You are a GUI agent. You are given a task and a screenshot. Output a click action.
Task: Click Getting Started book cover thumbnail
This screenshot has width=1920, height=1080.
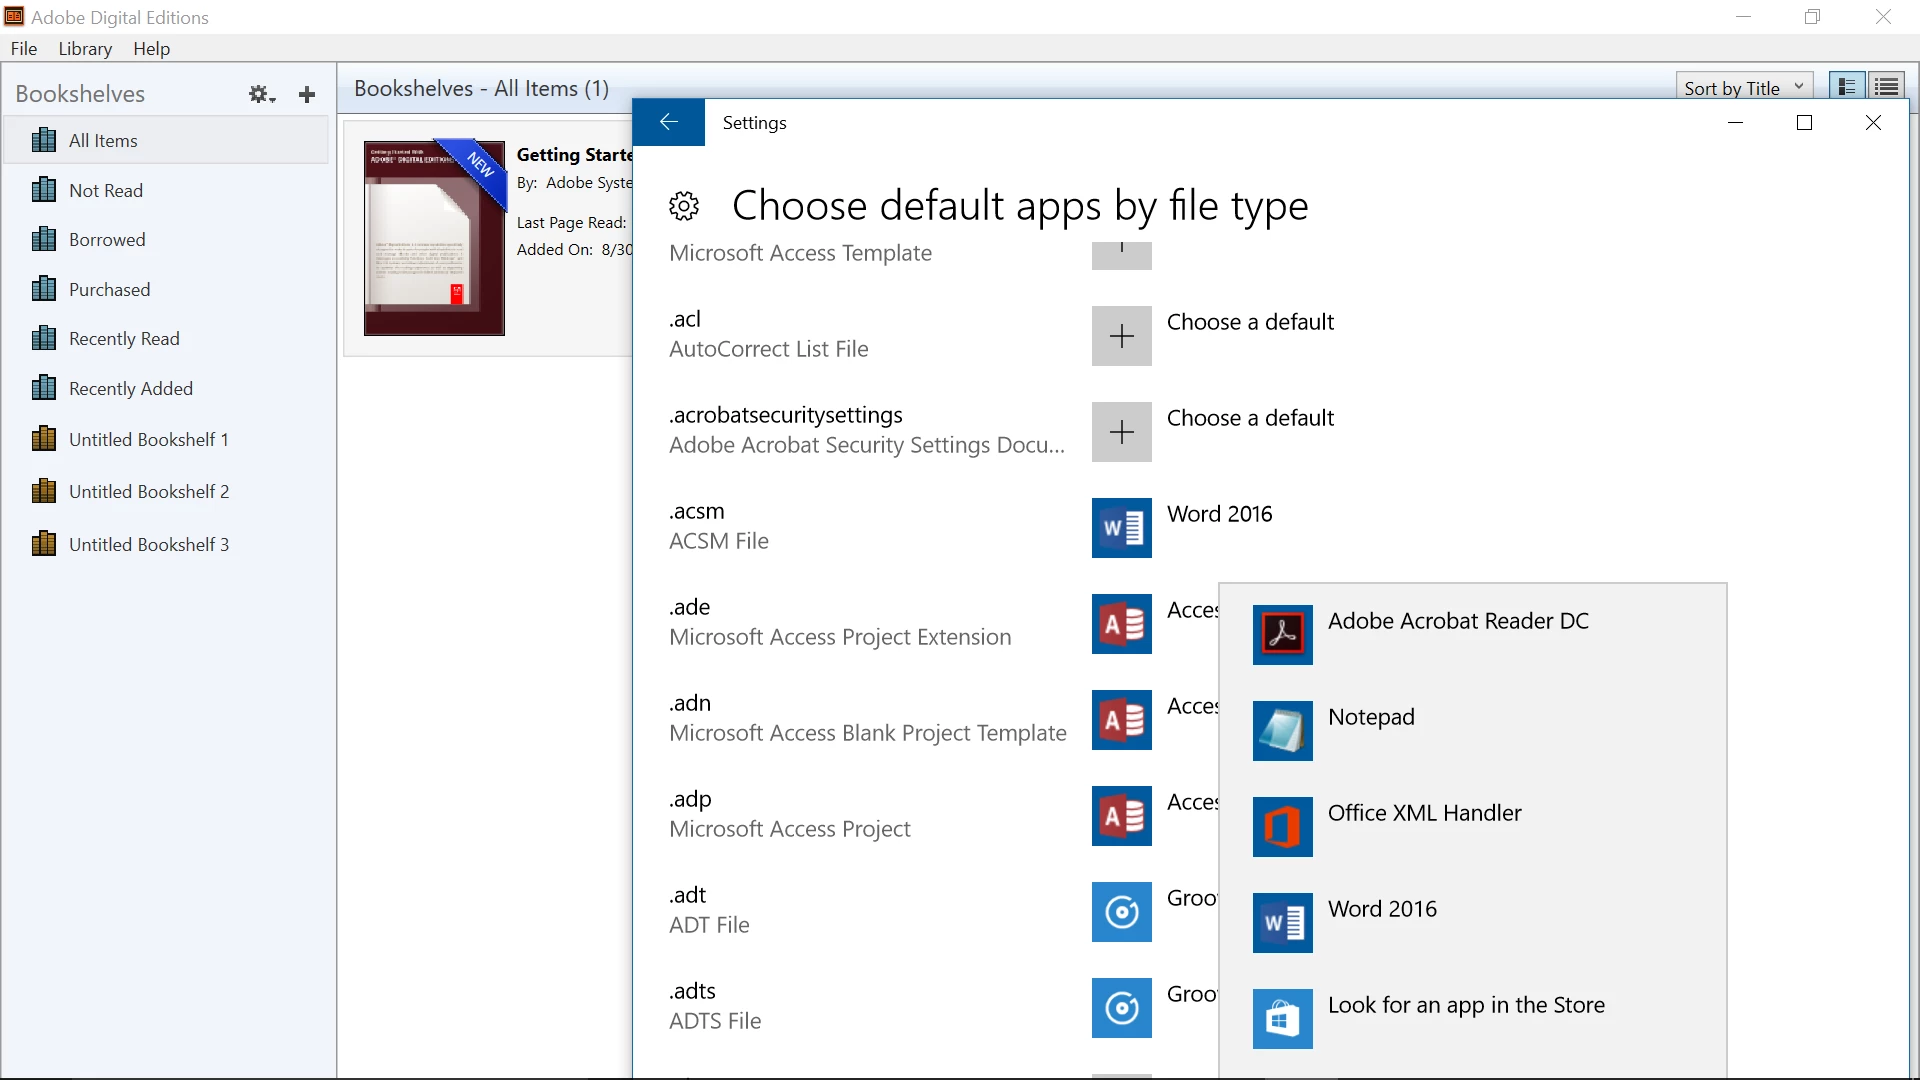(434, 238)
